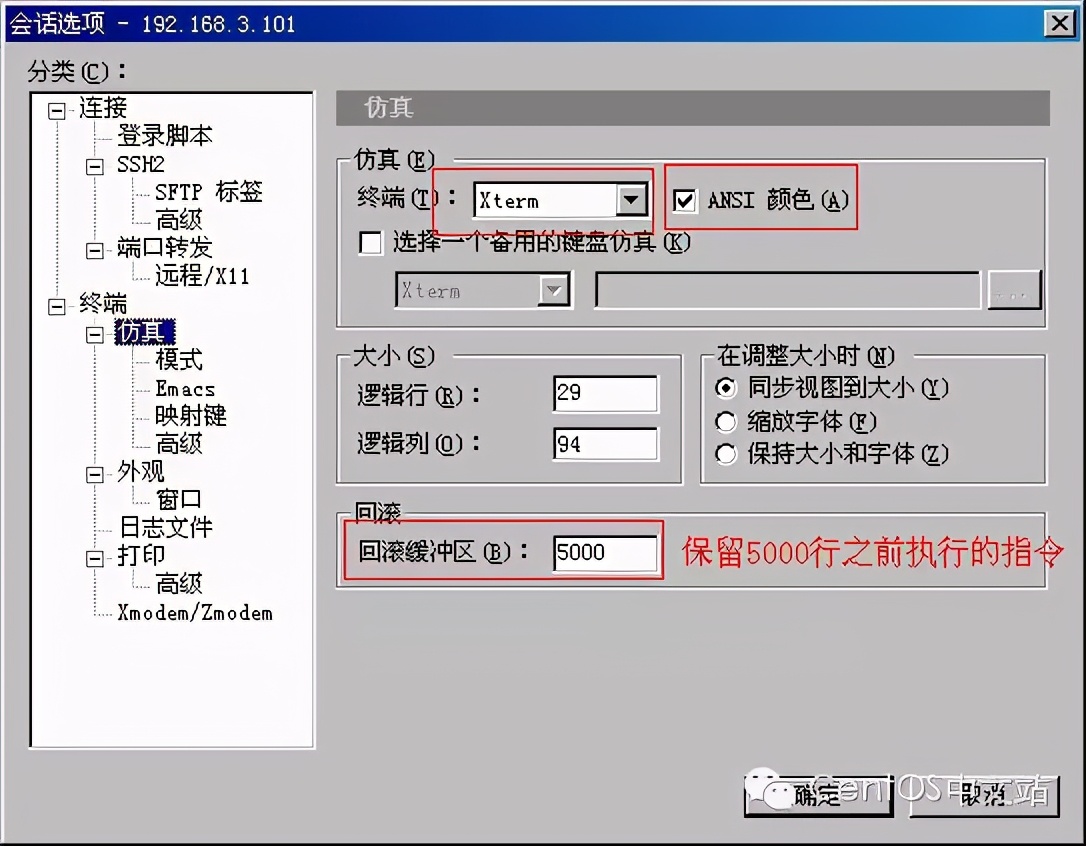Screen dimensions: 1086x846
Task: Click the 逻辑列 input field
Action: pos(605,443)
